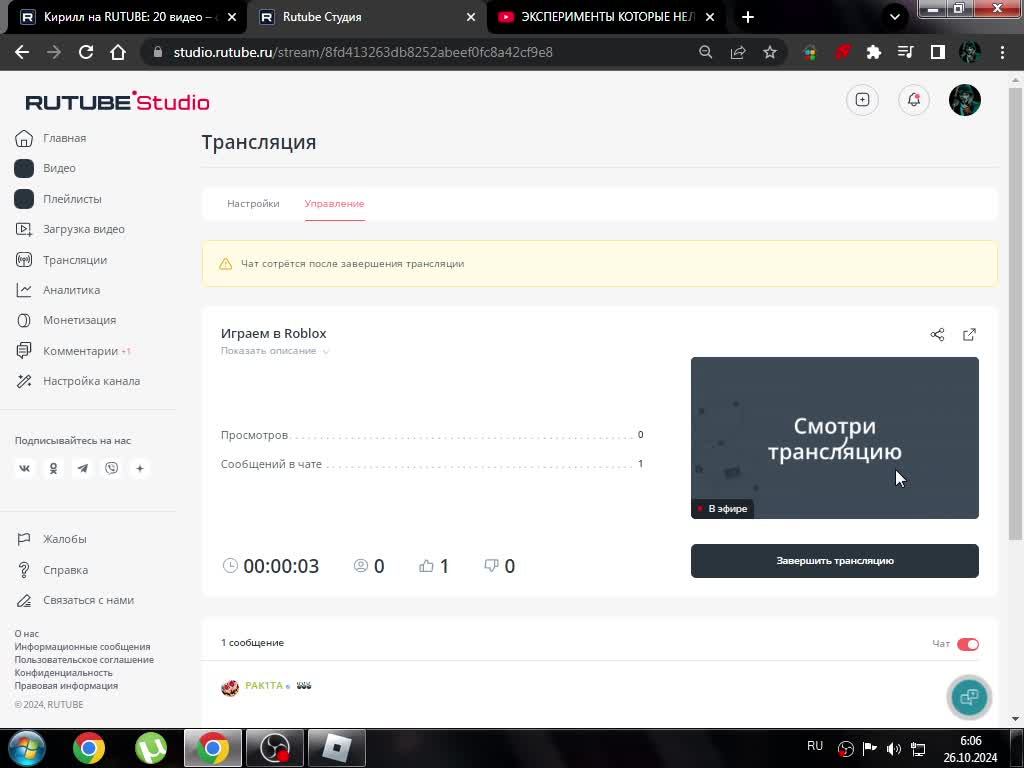
Task: Reload the browser page
Action: [86, 52]
